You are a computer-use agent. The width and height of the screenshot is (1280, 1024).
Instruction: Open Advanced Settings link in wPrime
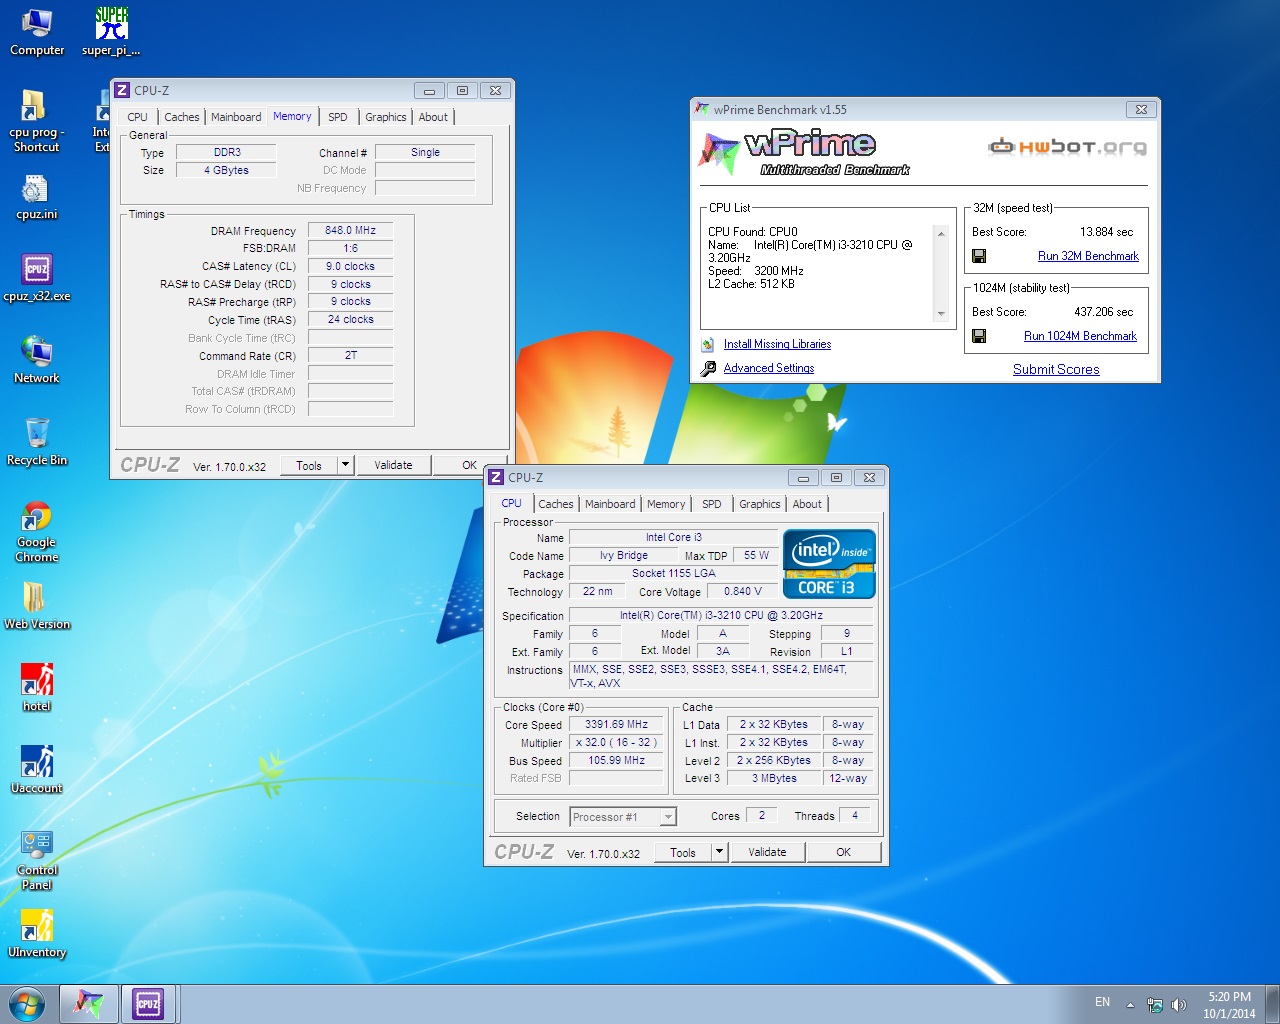click(x=768, y=368)
